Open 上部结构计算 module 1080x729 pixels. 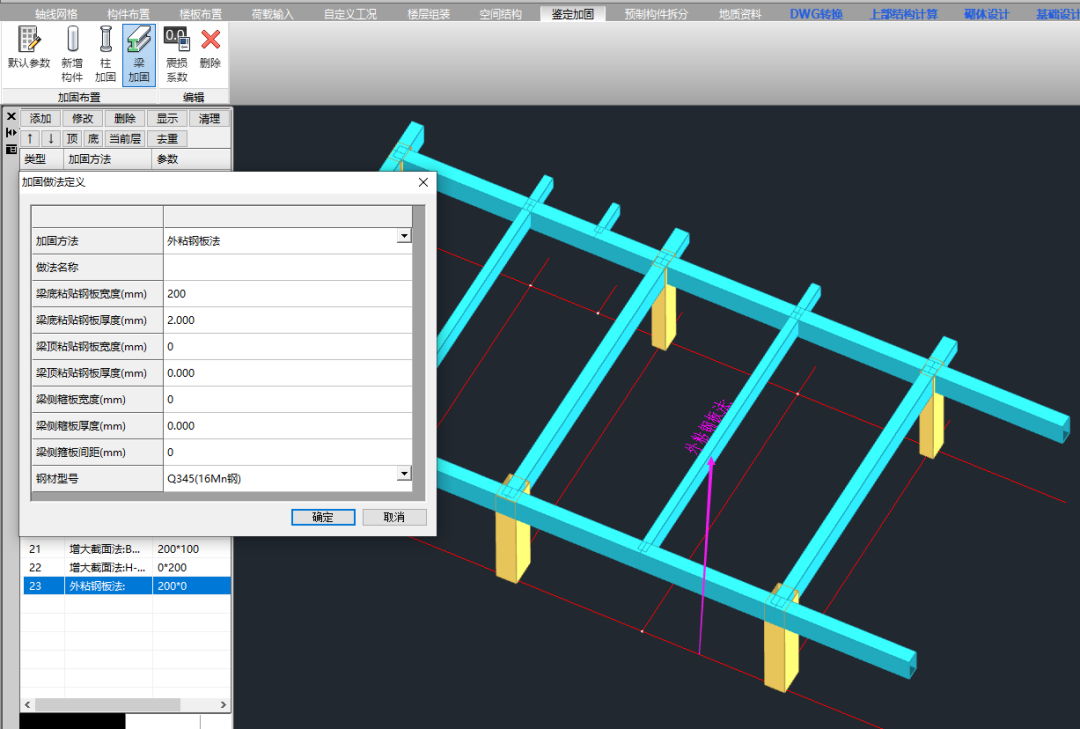click(904, 14)
